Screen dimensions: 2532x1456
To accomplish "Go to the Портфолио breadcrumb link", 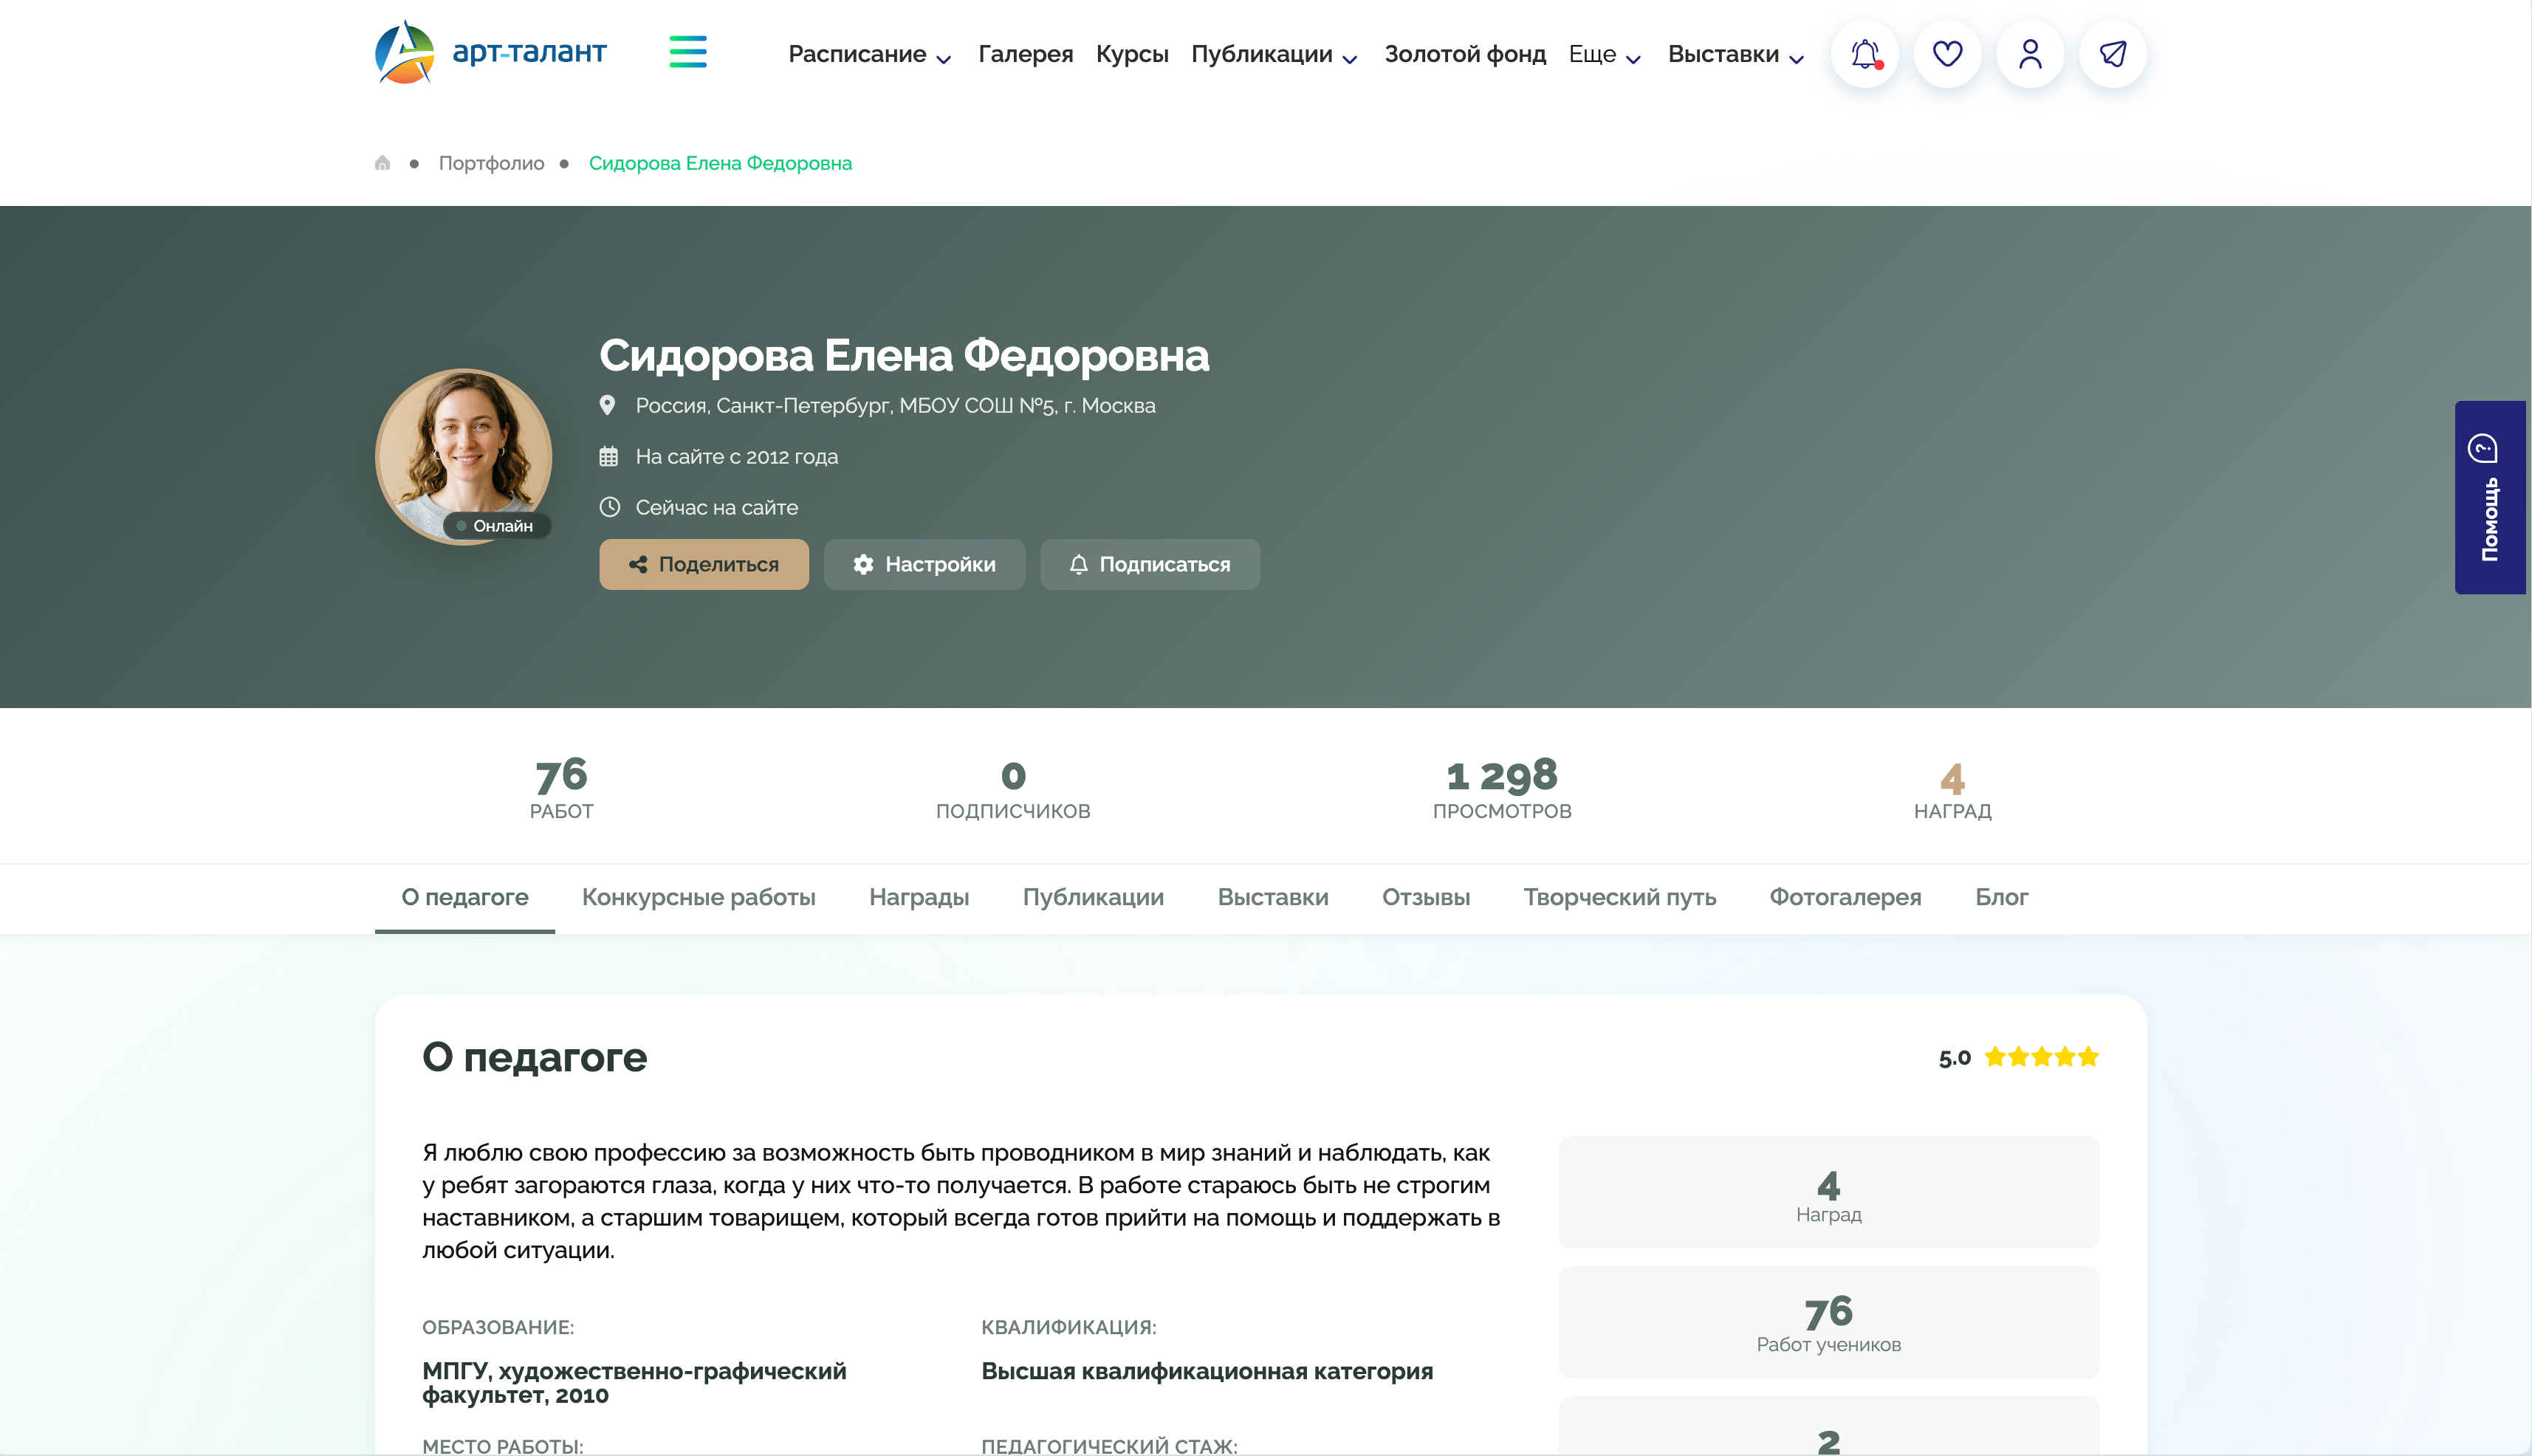I will pyautogui.click(x=491, y=163).
